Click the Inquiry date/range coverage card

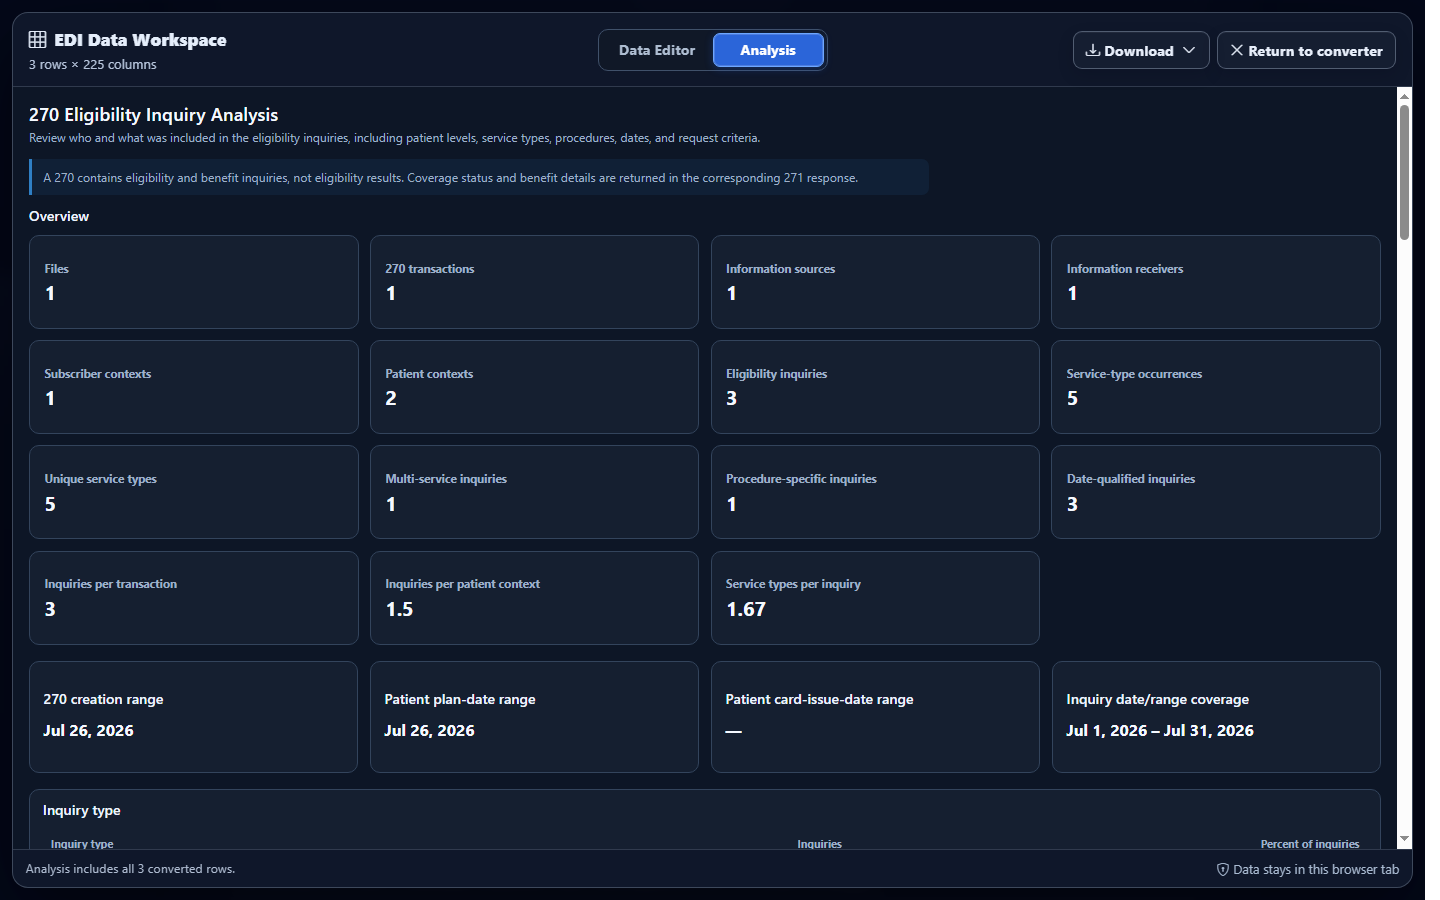[1216, 717]
